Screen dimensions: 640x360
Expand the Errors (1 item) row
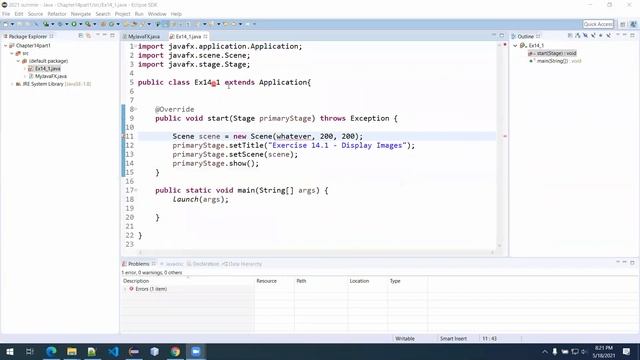pyautogui.click(x=125, y=289)
